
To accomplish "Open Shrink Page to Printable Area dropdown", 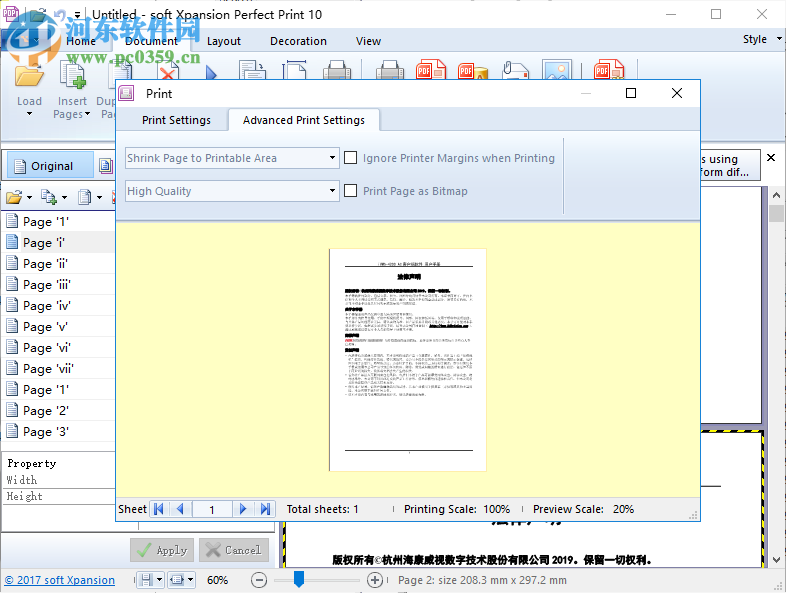I will (x=332, y=158).
